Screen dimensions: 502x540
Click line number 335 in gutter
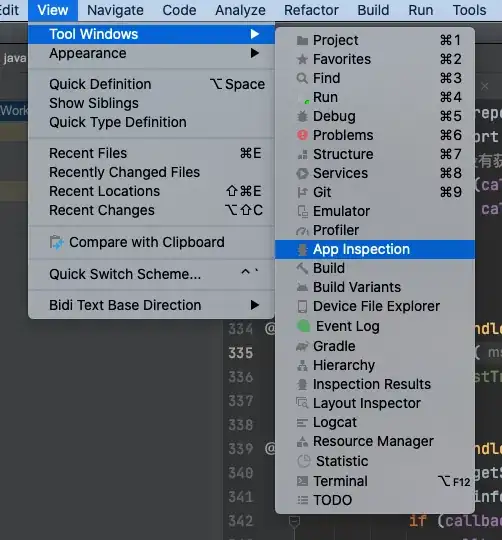241,353
